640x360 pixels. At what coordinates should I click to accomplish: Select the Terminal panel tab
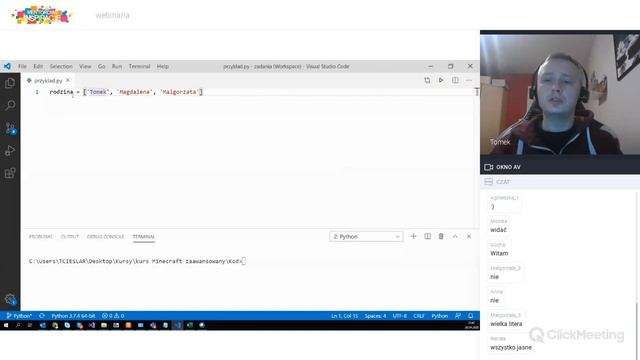tap(143, 237)
